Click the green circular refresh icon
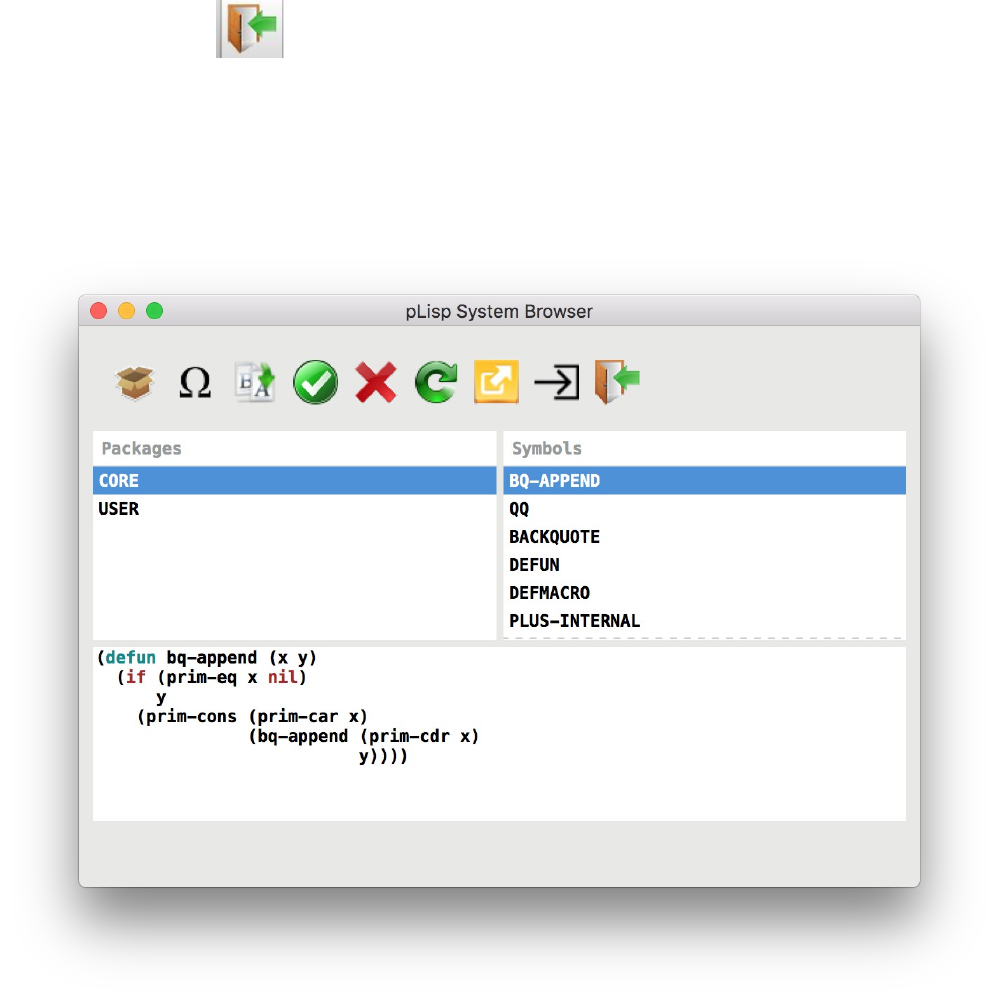Image resolution: width=998 pixels, height=999 pixels. pyautogui.click(x=436, y=382)
